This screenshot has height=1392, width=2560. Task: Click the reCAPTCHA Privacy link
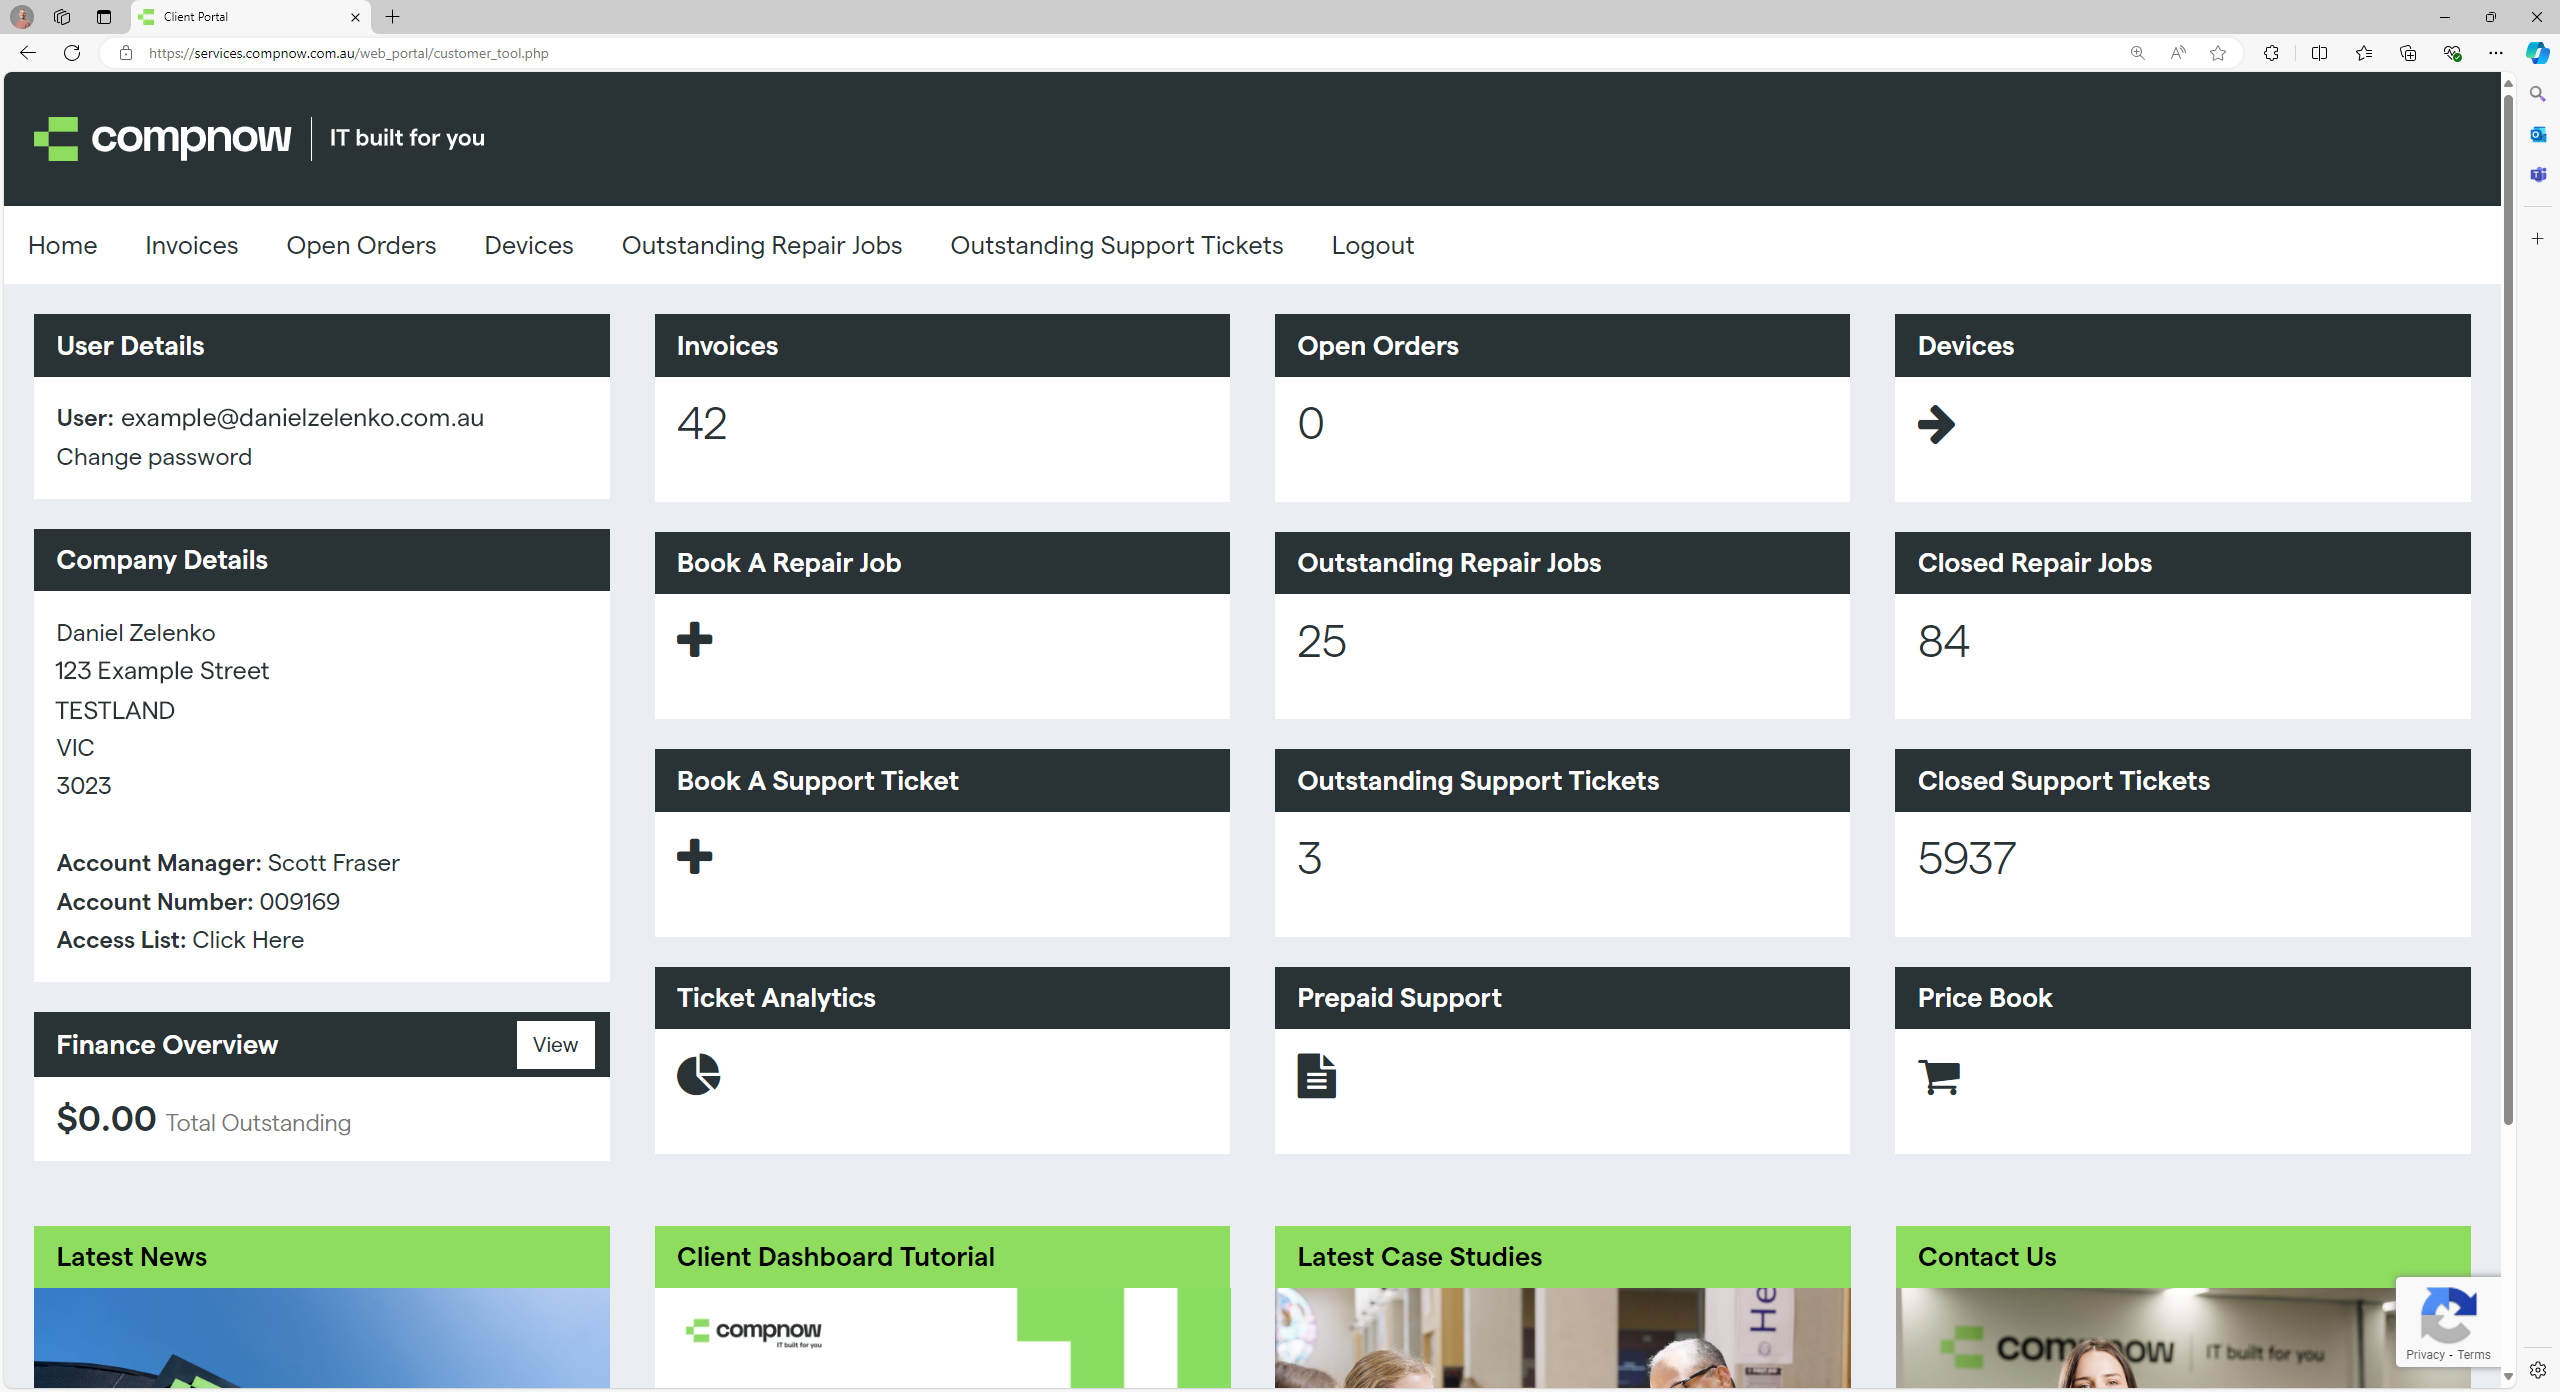click(x=2425, y=1354)
